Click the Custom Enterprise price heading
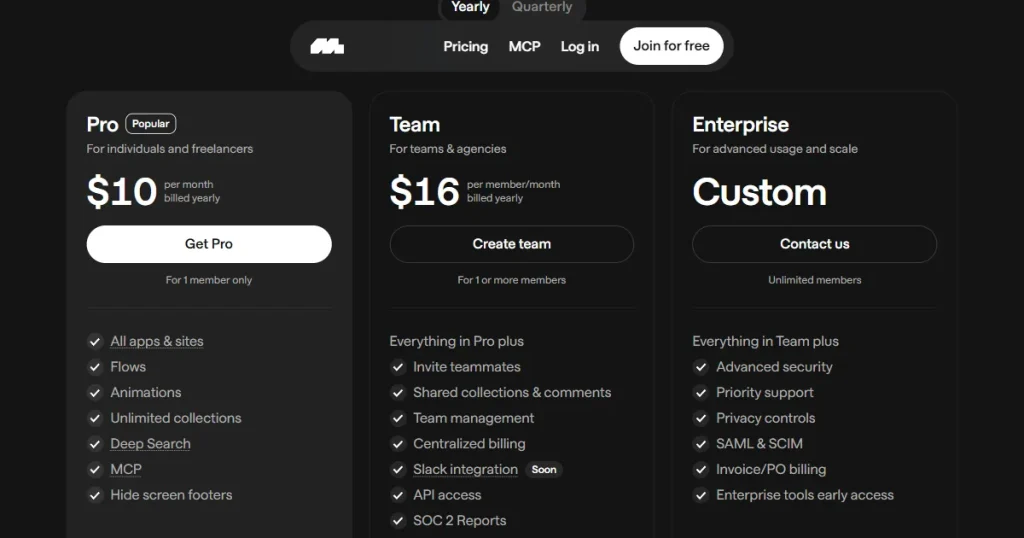1024x538 pixels. pos(760,192)
